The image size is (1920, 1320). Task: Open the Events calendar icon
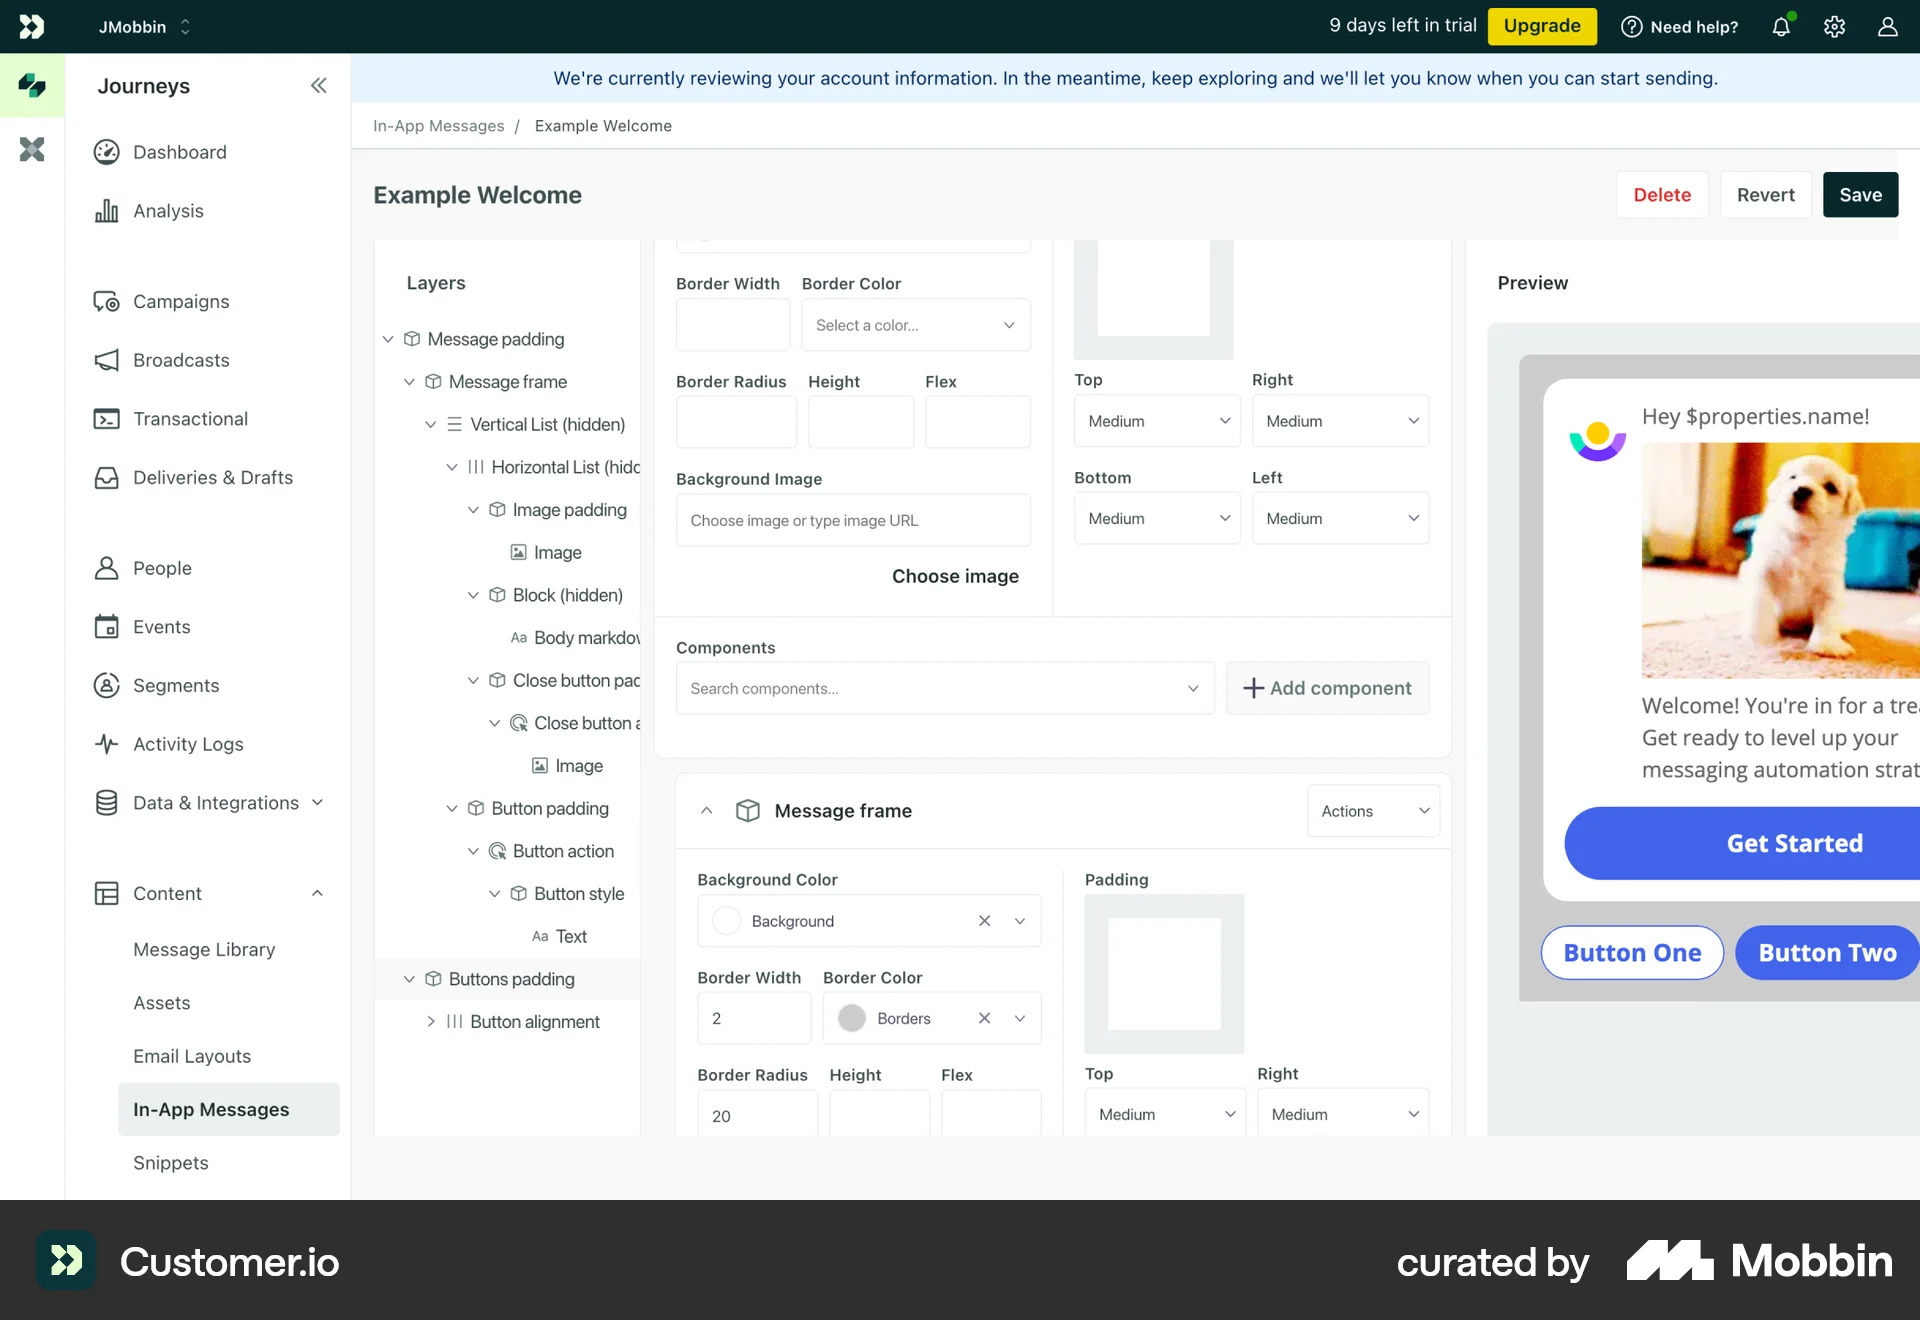tap(107, 626)
